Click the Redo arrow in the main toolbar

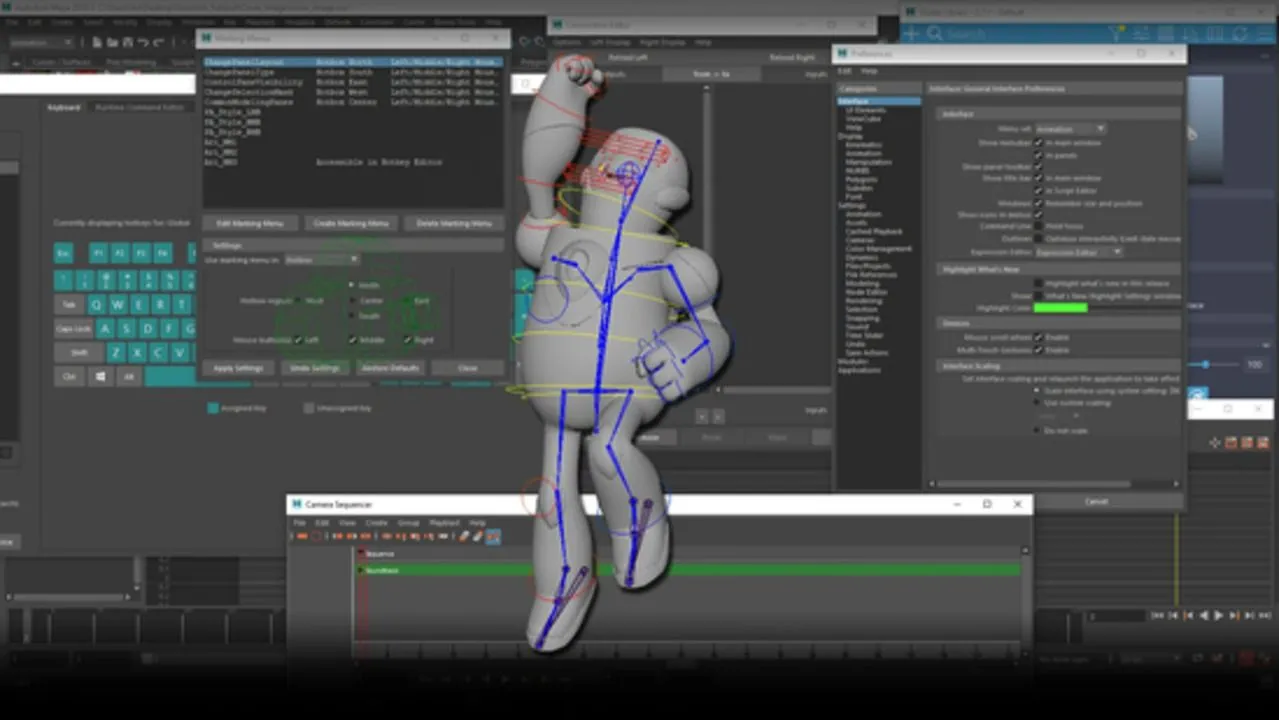click(x=158, y=43)
